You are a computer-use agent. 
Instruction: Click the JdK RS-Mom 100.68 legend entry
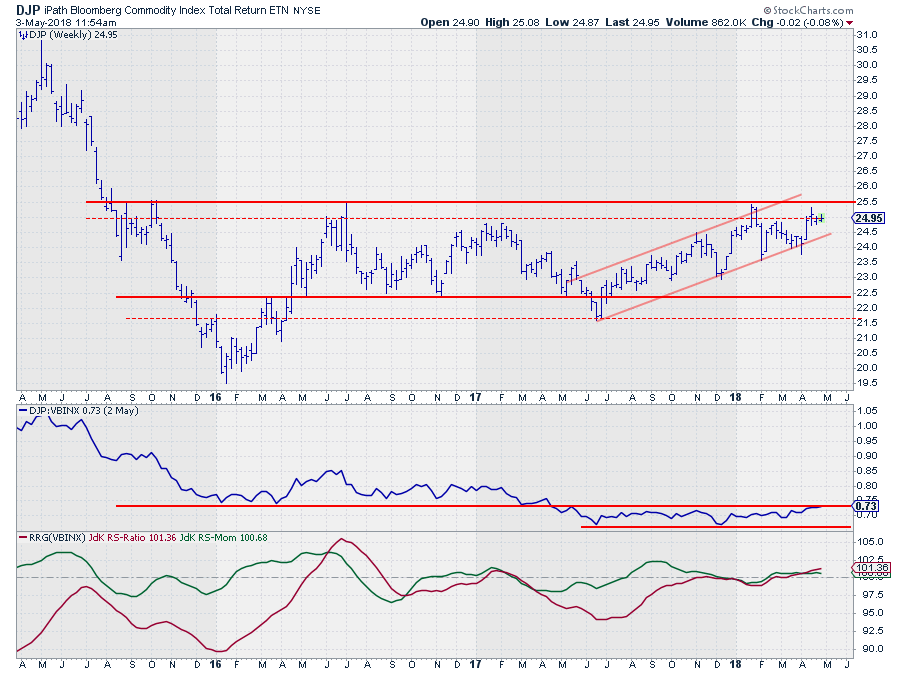coord(223,538)
